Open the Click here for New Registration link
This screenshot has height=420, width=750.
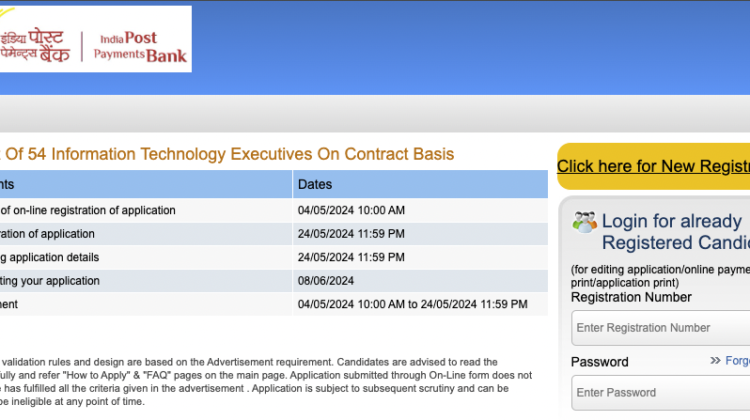click(652, 166)
